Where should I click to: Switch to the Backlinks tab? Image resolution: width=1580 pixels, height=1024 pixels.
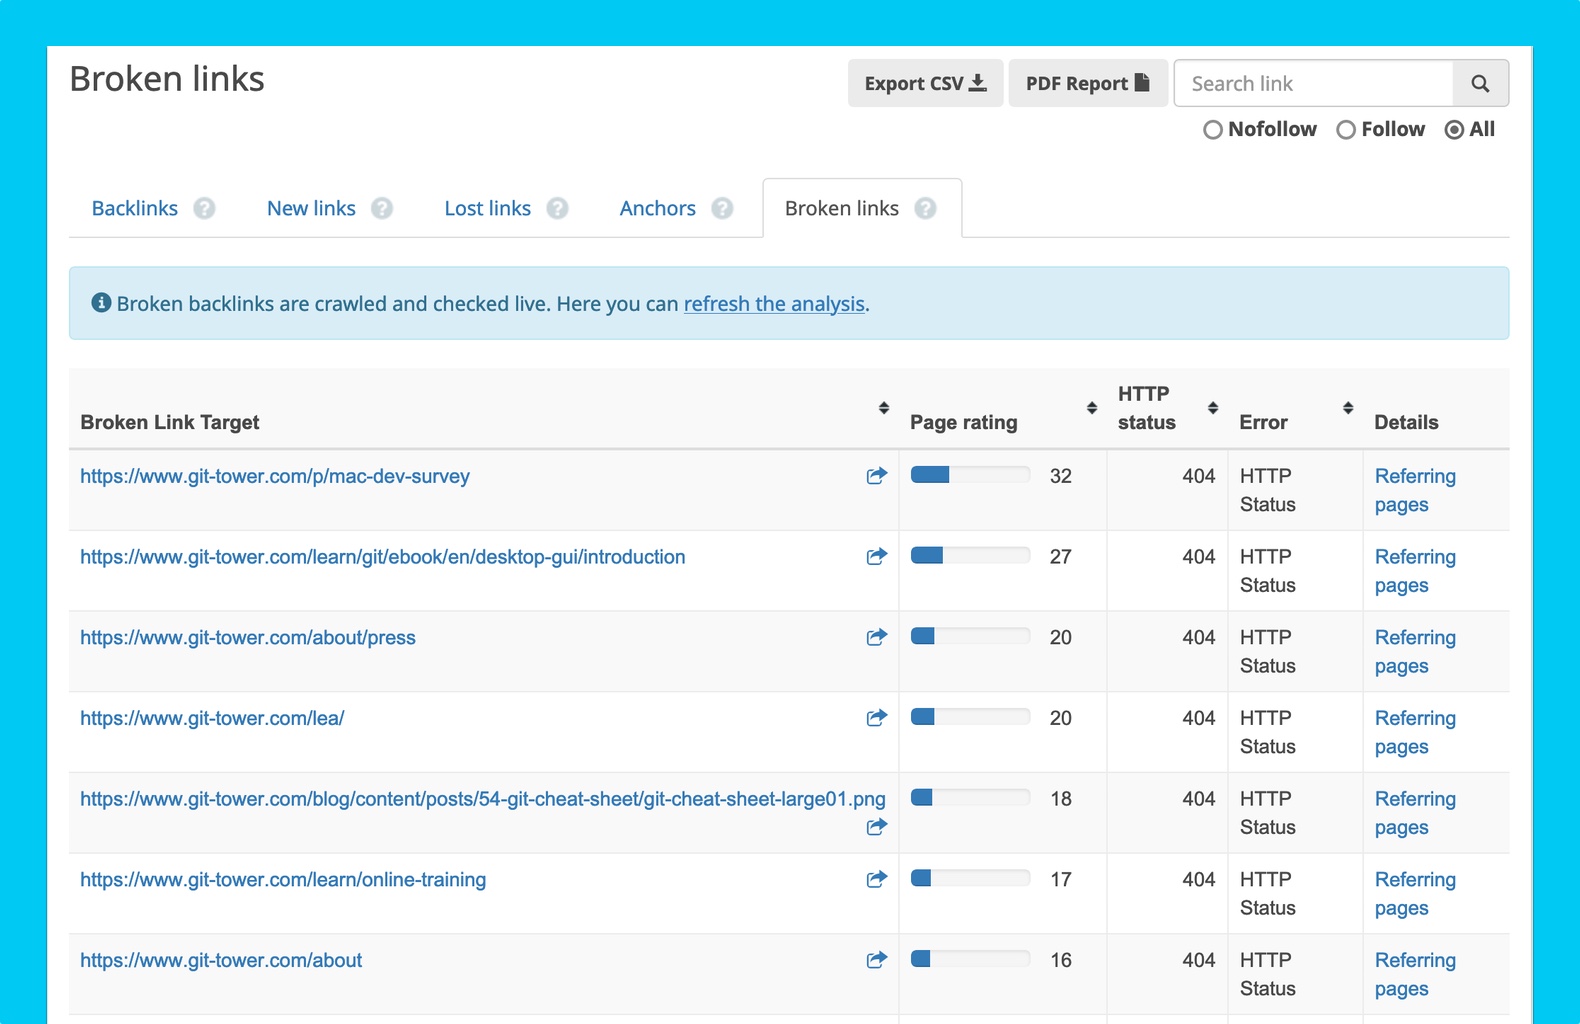[135, 208]
